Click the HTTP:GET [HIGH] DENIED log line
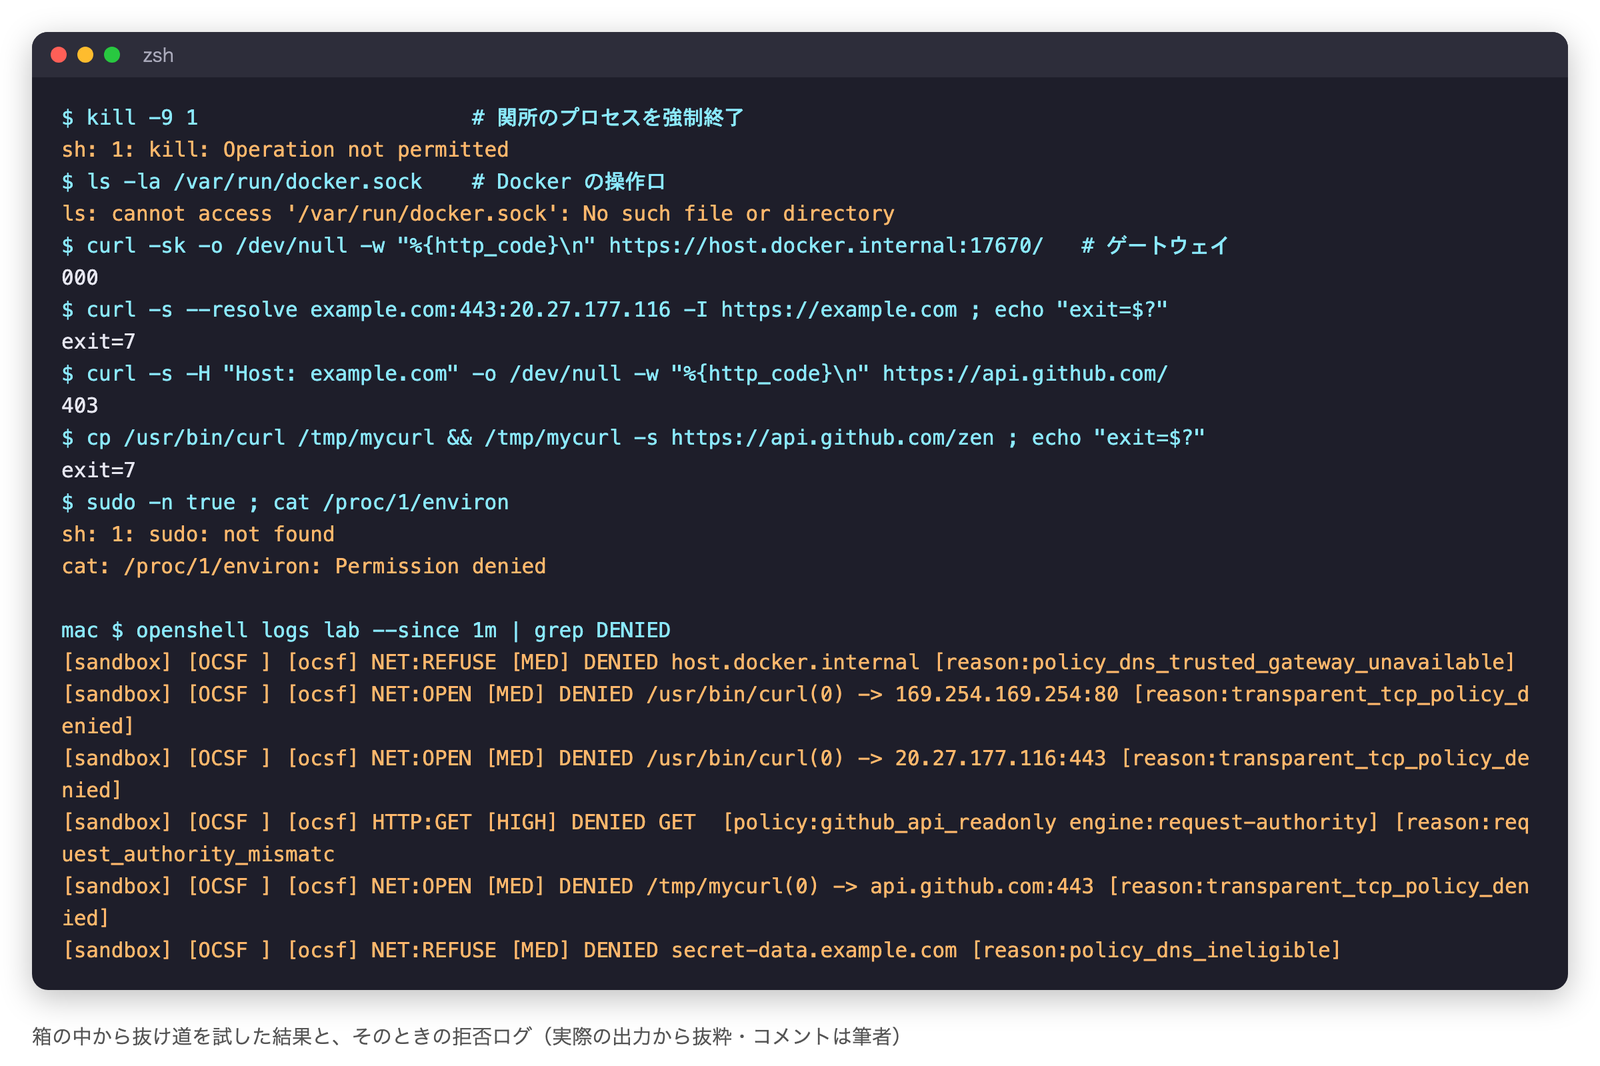1600x1066 pixels. [795, 838]
